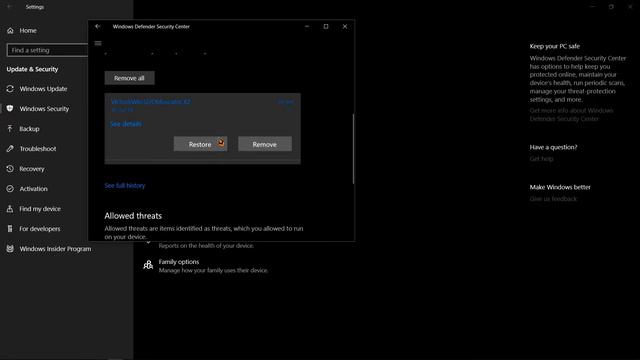Open the Recovery page
This screenshot has height=360, width=640.
31,169
